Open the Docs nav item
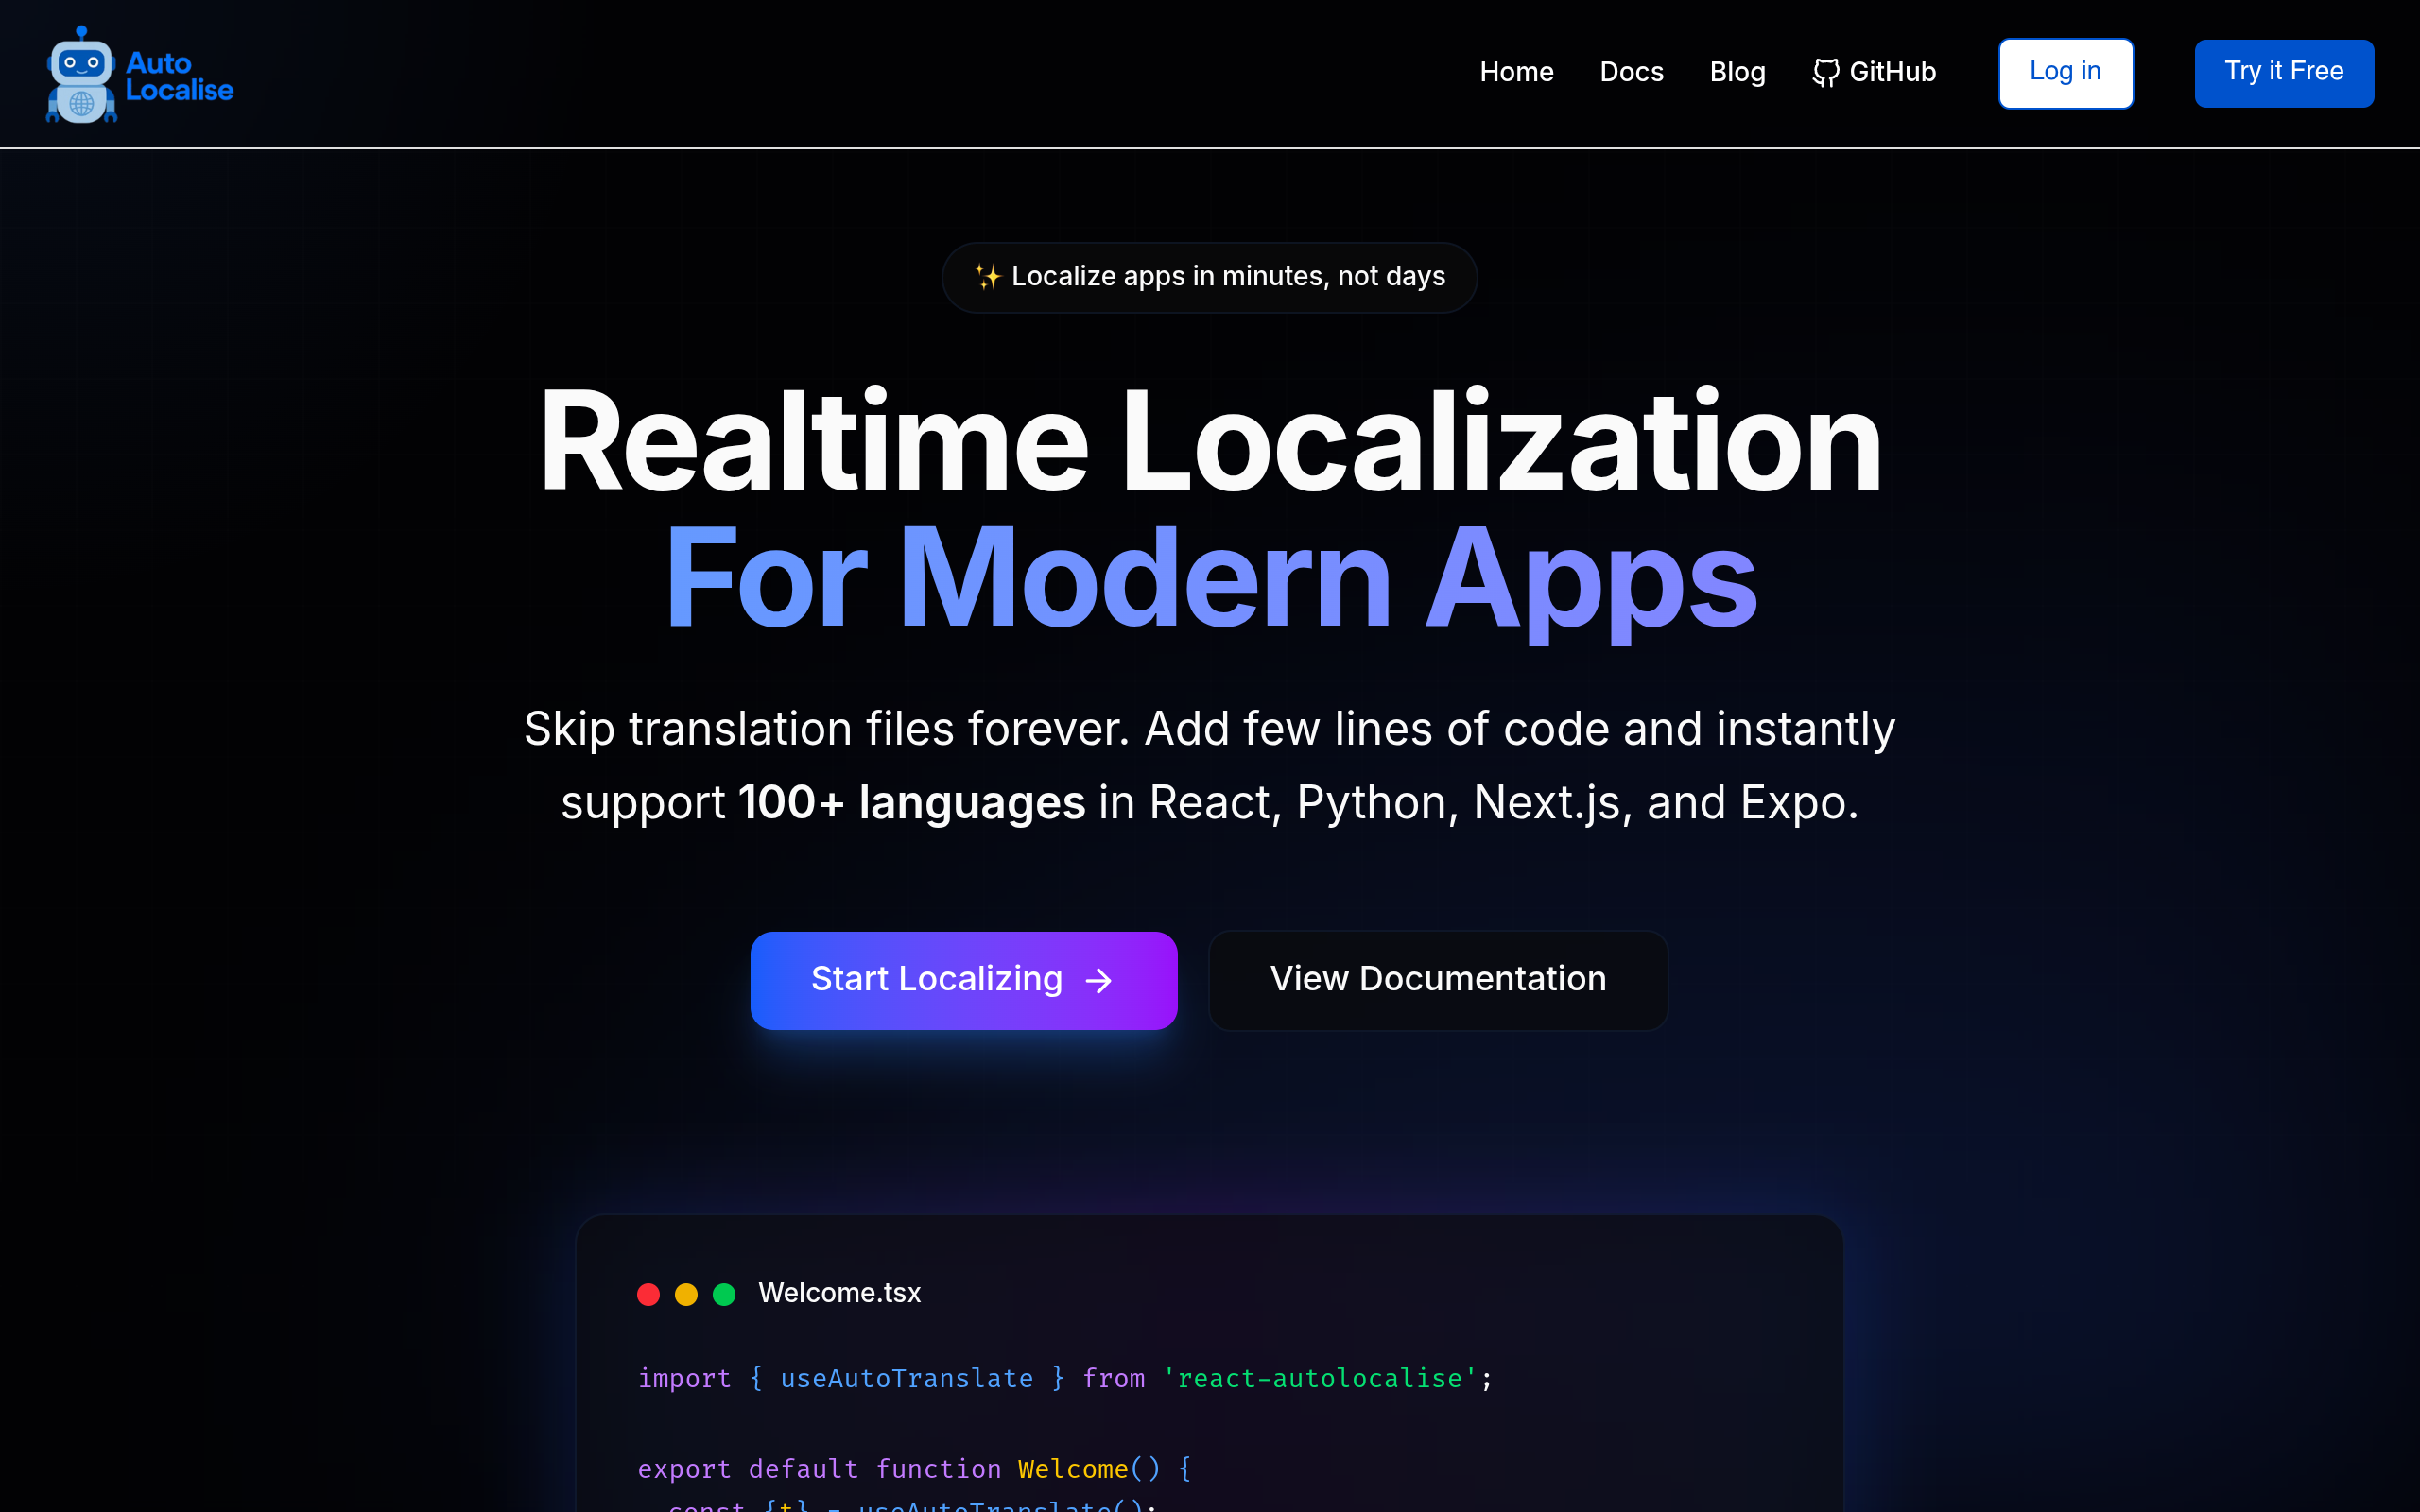The height and width of the screenshot is (1512, 2420). [1631, 72]
